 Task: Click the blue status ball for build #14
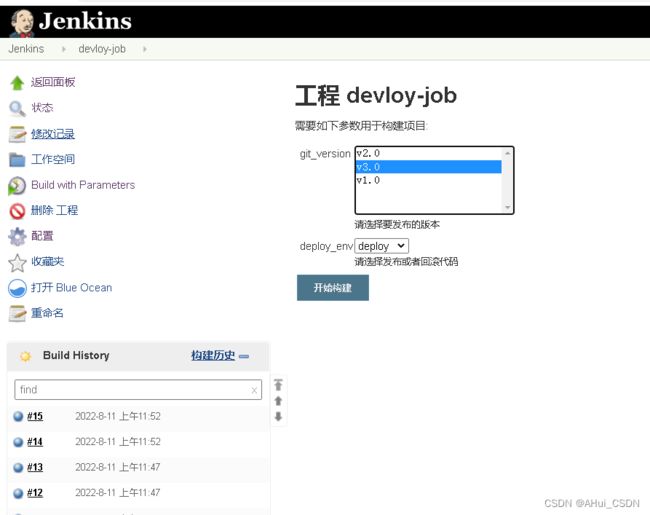point(18,442)
